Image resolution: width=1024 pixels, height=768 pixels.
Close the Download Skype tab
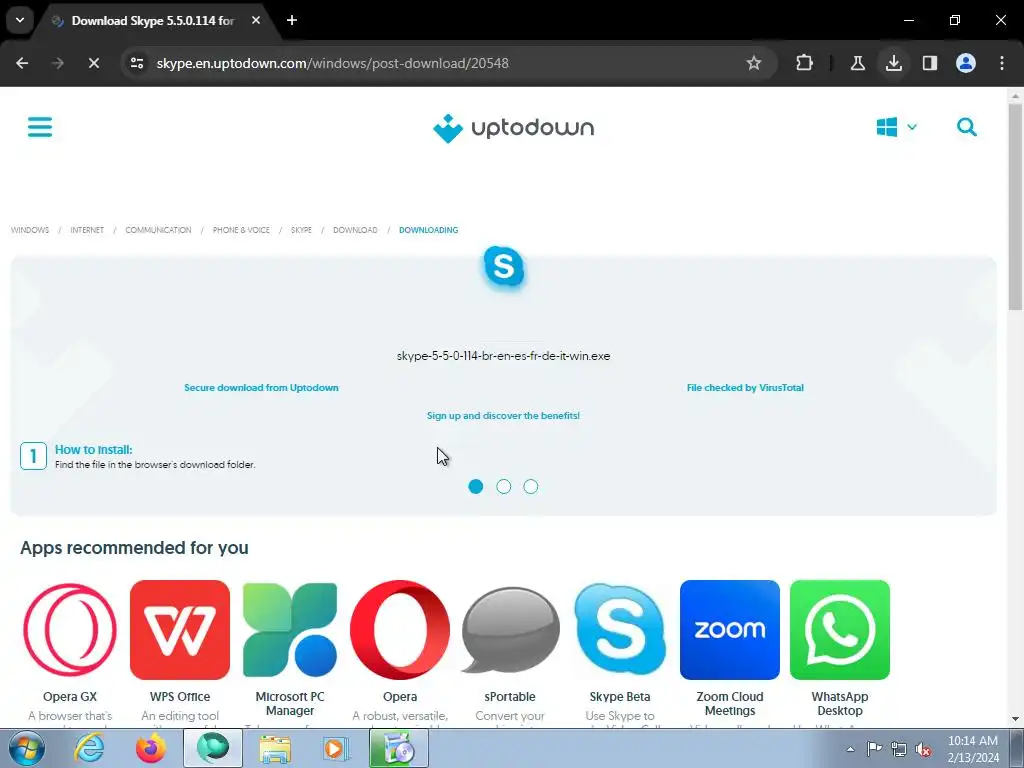(x=256, y=20)
